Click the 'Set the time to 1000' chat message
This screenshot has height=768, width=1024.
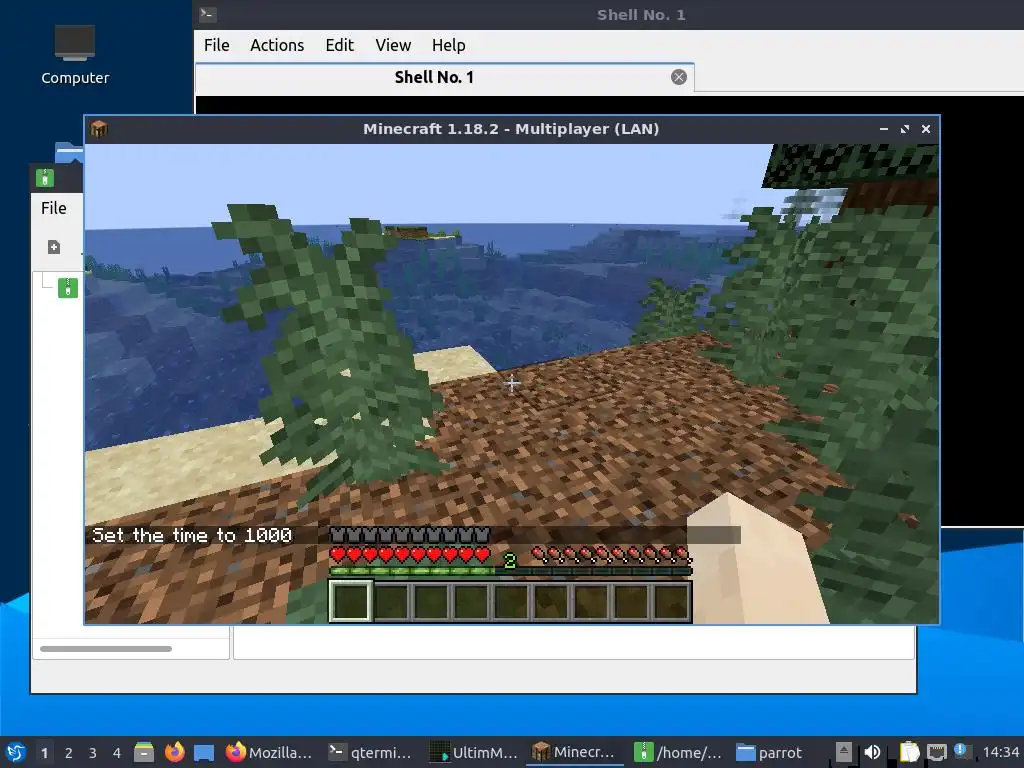192,536
